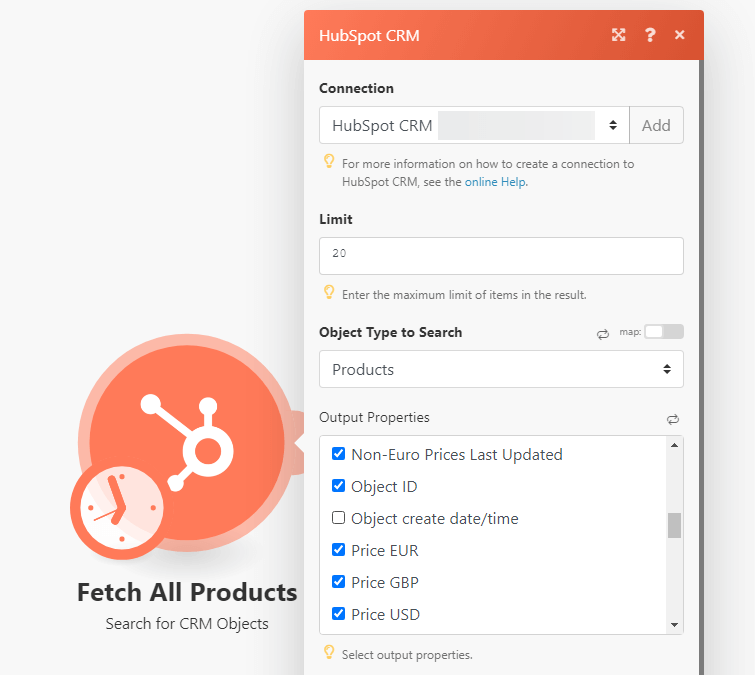Click into the Limit input field
The width and height of the screenshot is (755, 675).
click(501, 256)
